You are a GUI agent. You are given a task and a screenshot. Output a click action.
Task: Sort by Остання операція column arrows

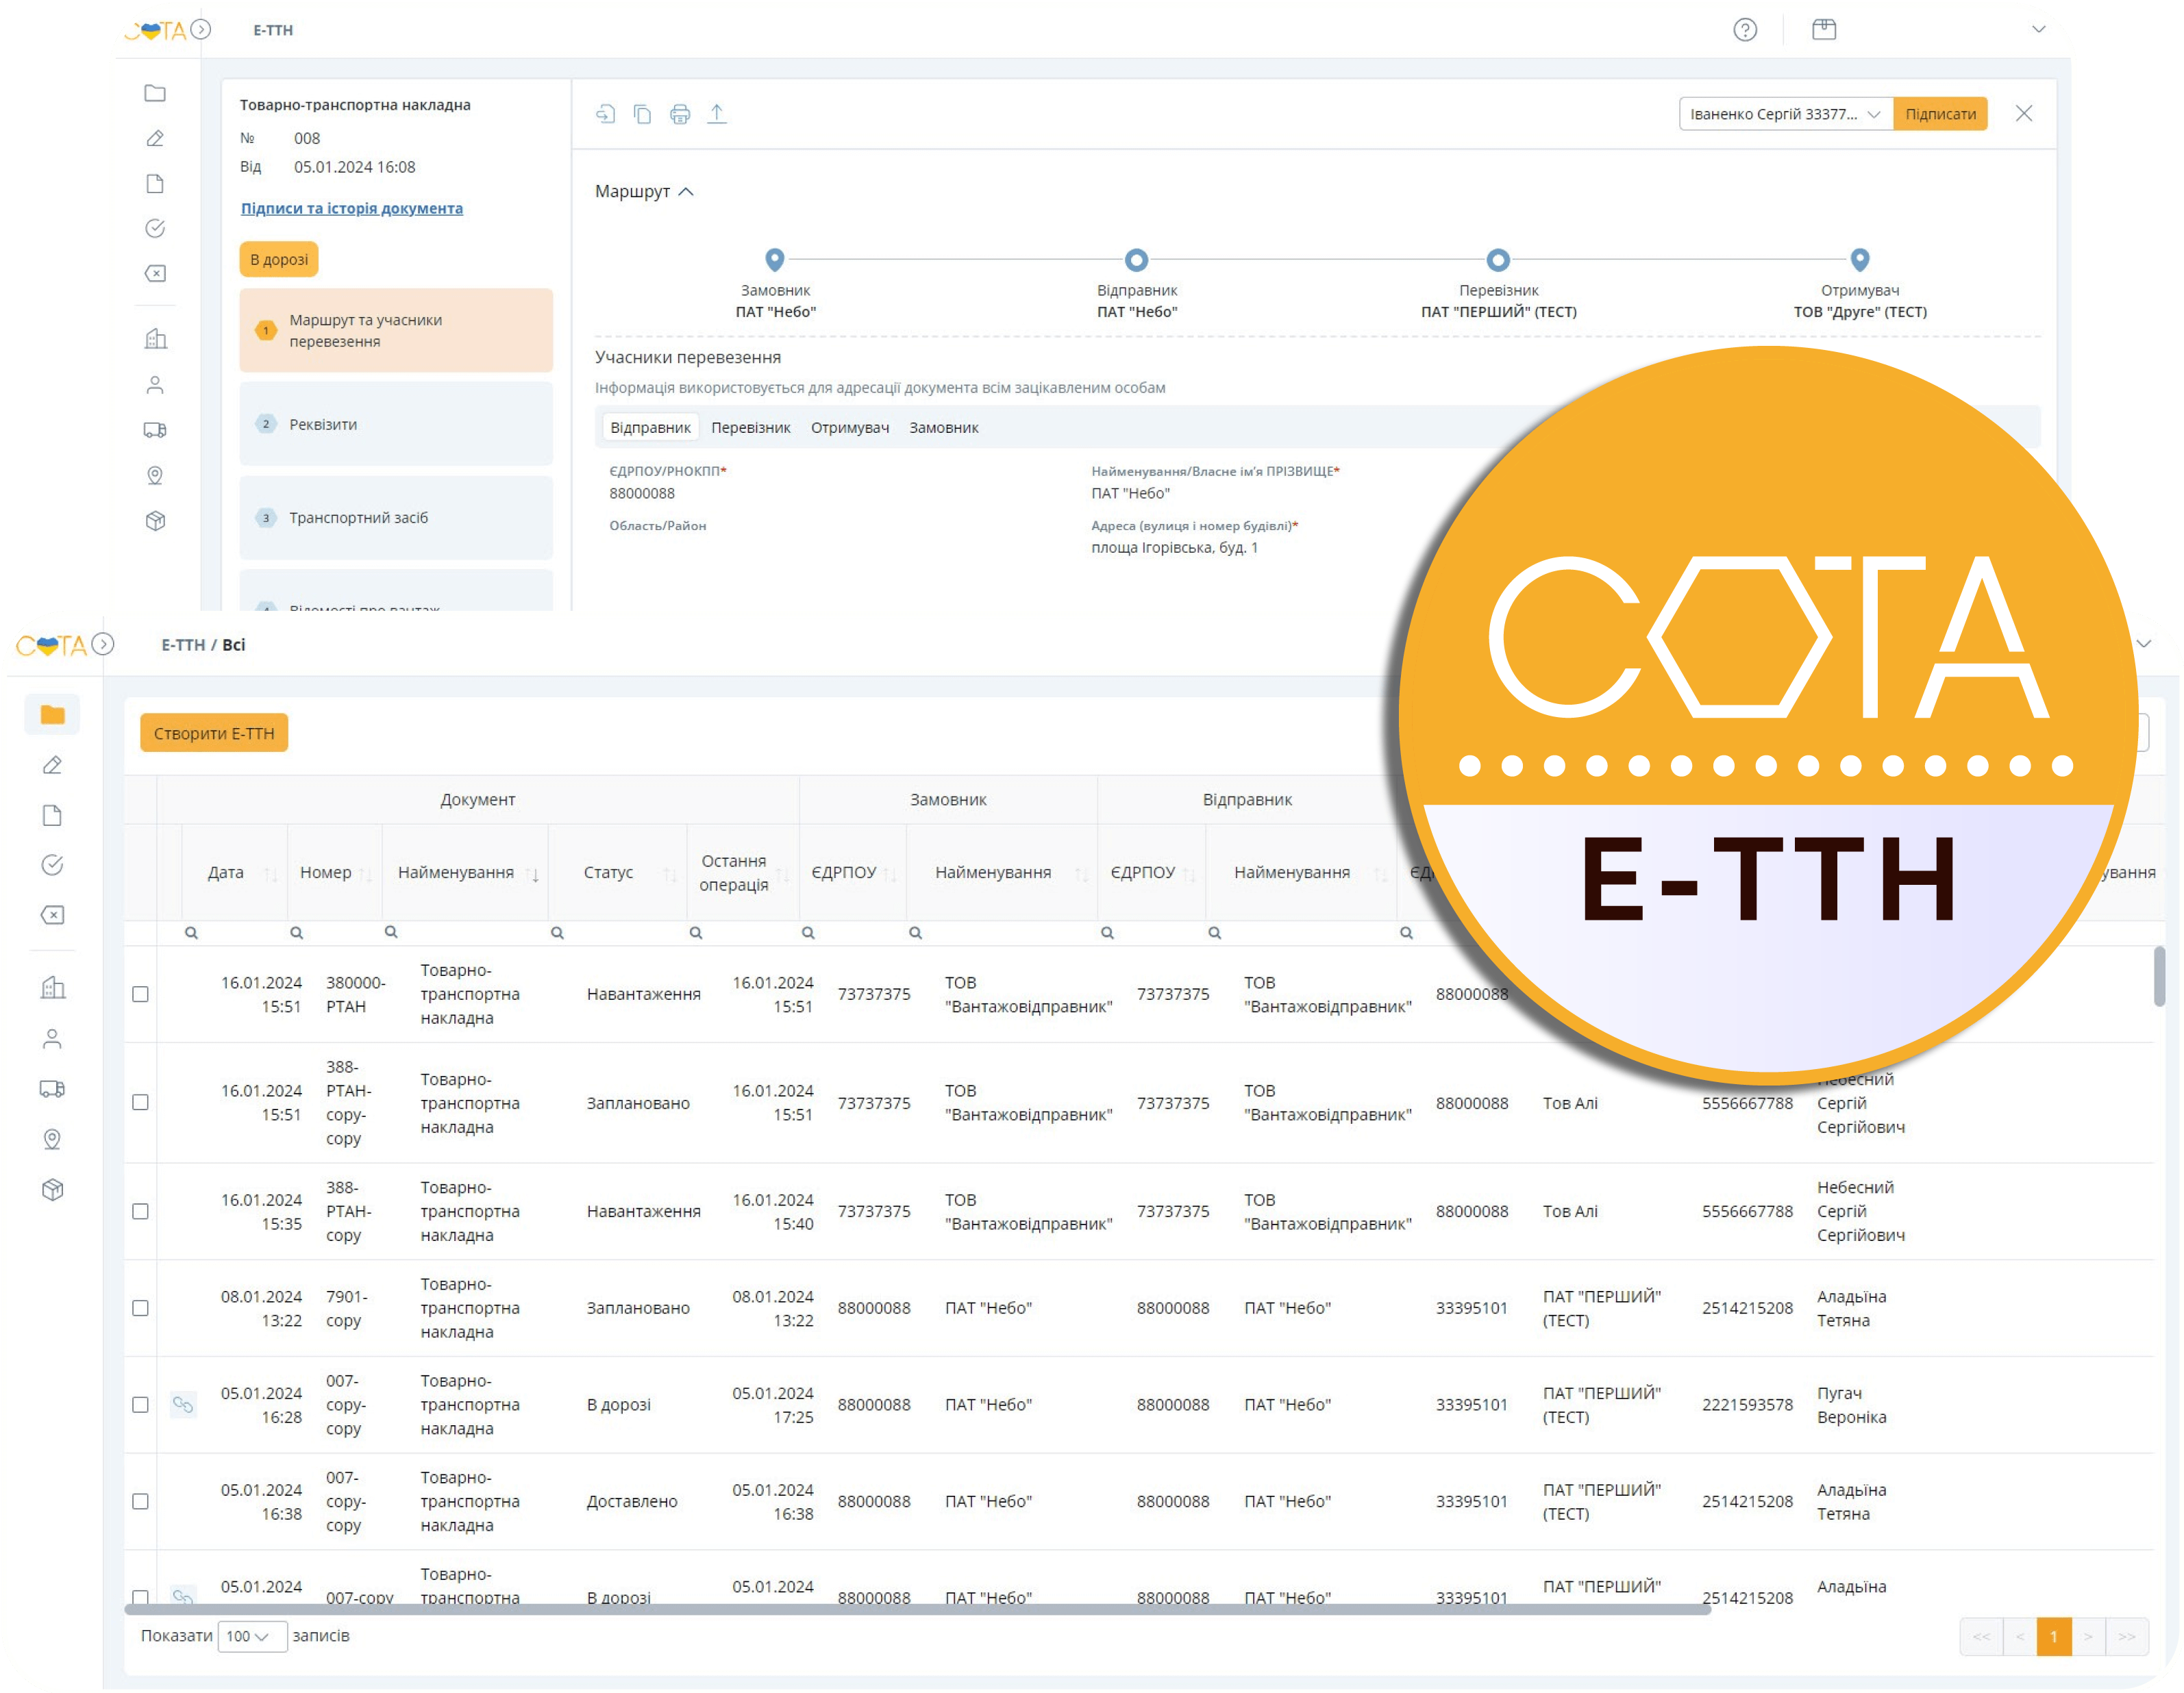click(x=783, y=874)
